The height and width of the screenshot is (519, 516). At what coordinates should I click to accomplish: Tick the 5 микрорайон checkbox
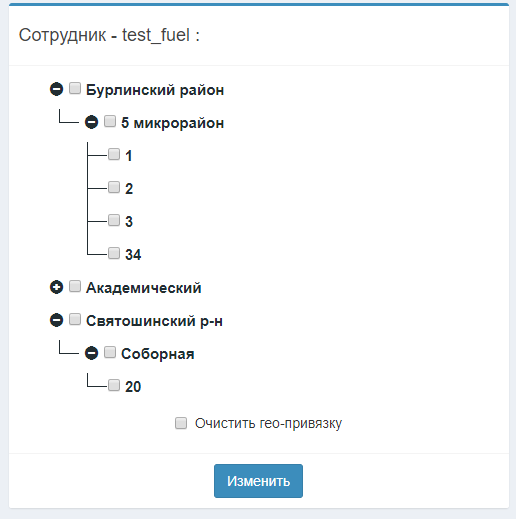tap(110, 121)
